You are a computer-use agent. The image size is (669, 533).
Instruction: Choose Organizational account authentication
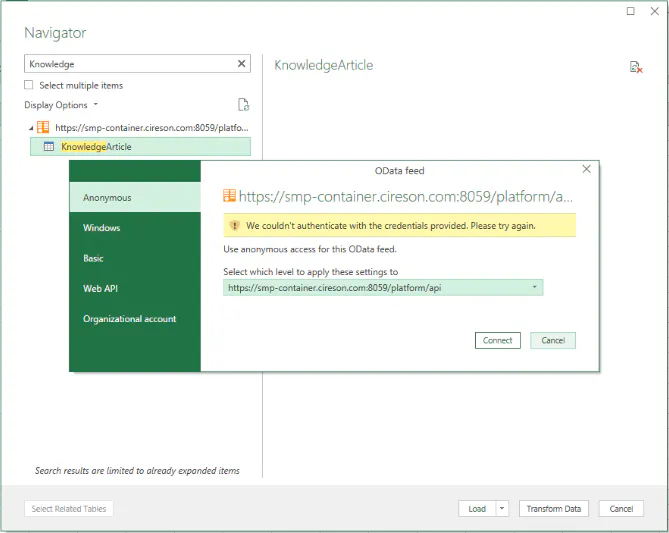tap(135, 319)
